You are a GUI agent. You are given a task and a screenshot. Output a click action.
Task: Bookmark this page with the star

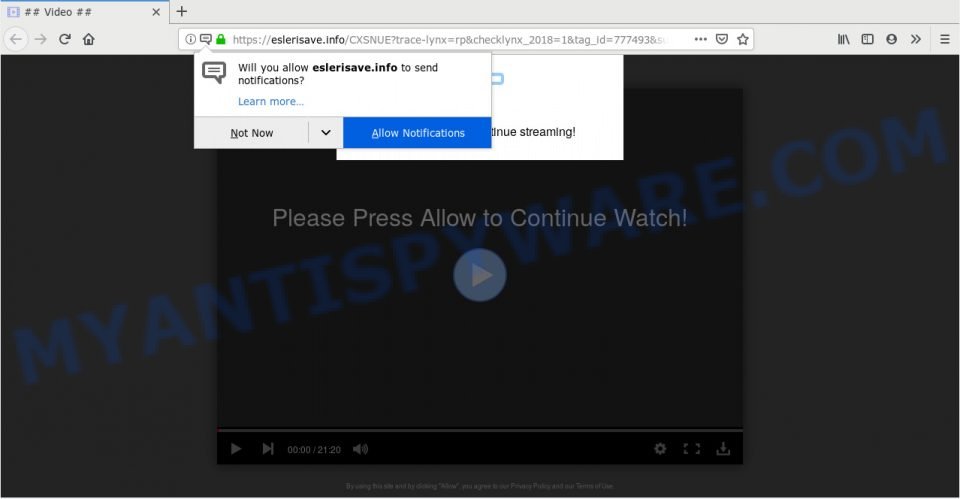[743, 39]
